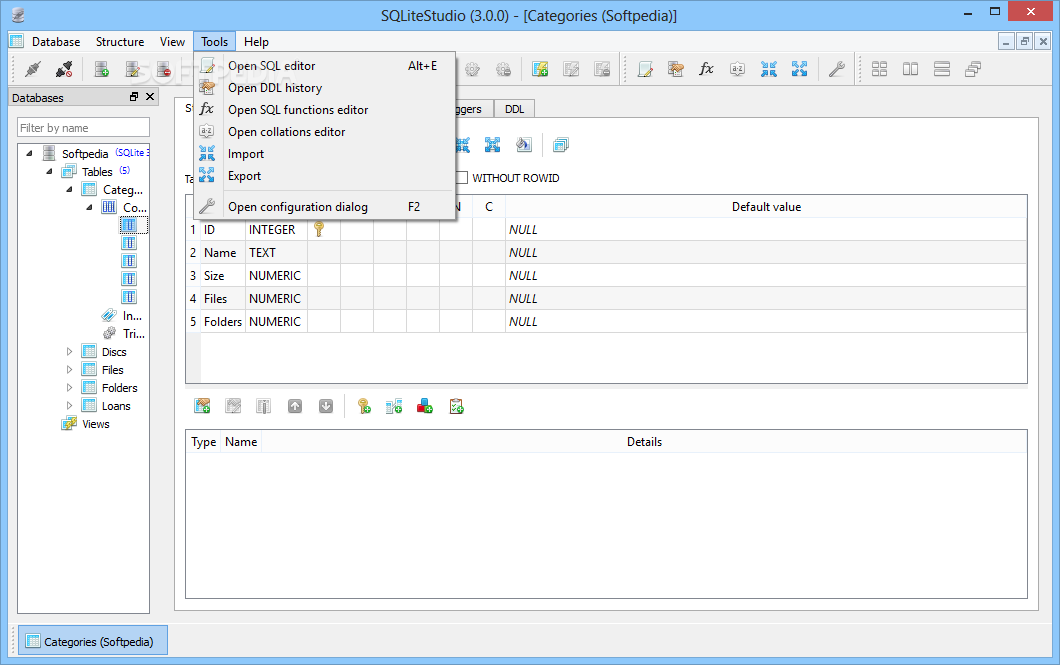Image resolution: width=1060 pixels, height=665 pixels.
Task: Collapse the Tables node arrow
Action: point(49,172)
